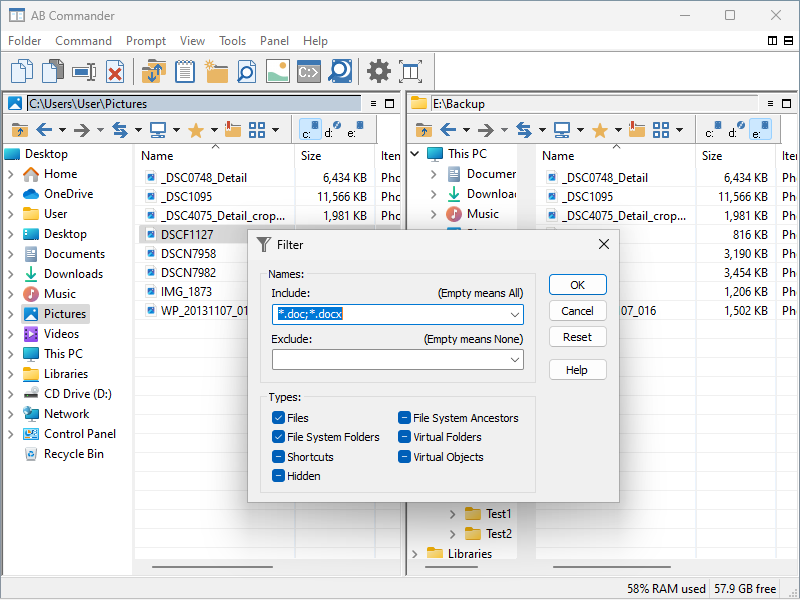The width and height of the screenshot is (800, 600).
Task: Click the New folder toolbar icon
Action: 216,71
